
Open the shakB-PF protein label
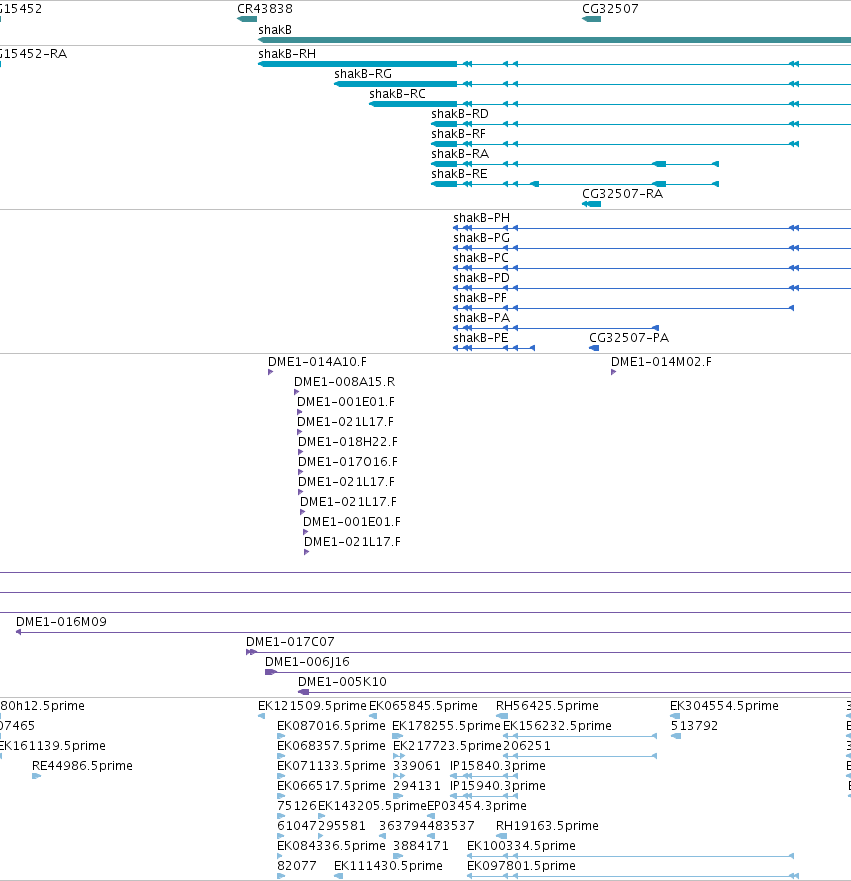(x=480, y=298)
